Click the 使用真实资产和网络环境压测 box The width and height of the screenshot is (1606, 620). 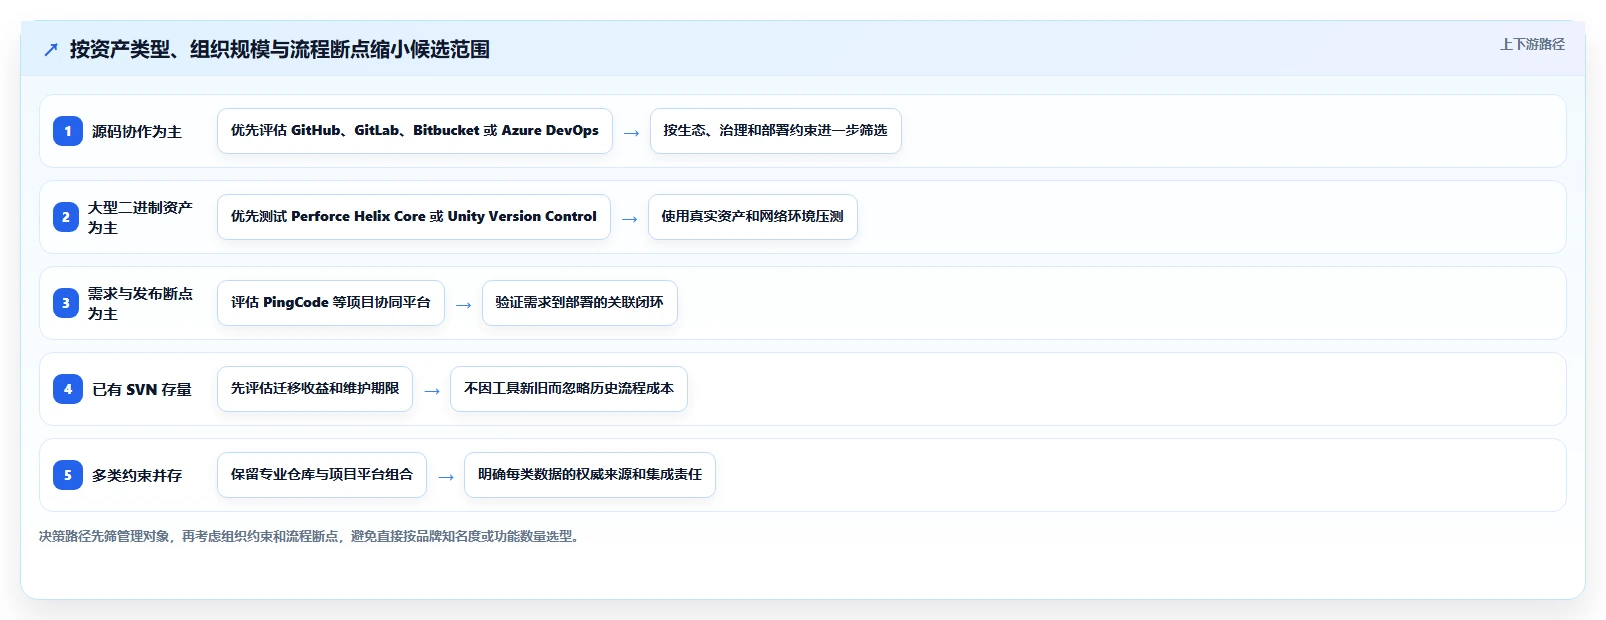(x=753, y=217)
